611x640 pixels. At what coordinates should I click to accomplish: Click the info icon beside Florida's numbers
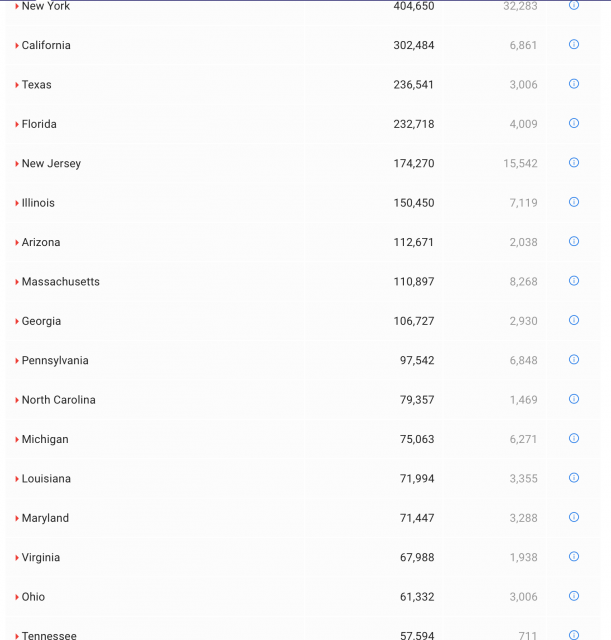(x=574, y=123)
